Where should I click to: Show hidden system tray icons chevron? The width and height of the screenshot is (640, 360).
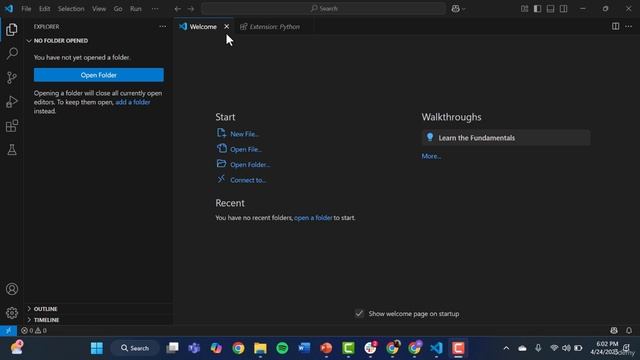[506, 348]
